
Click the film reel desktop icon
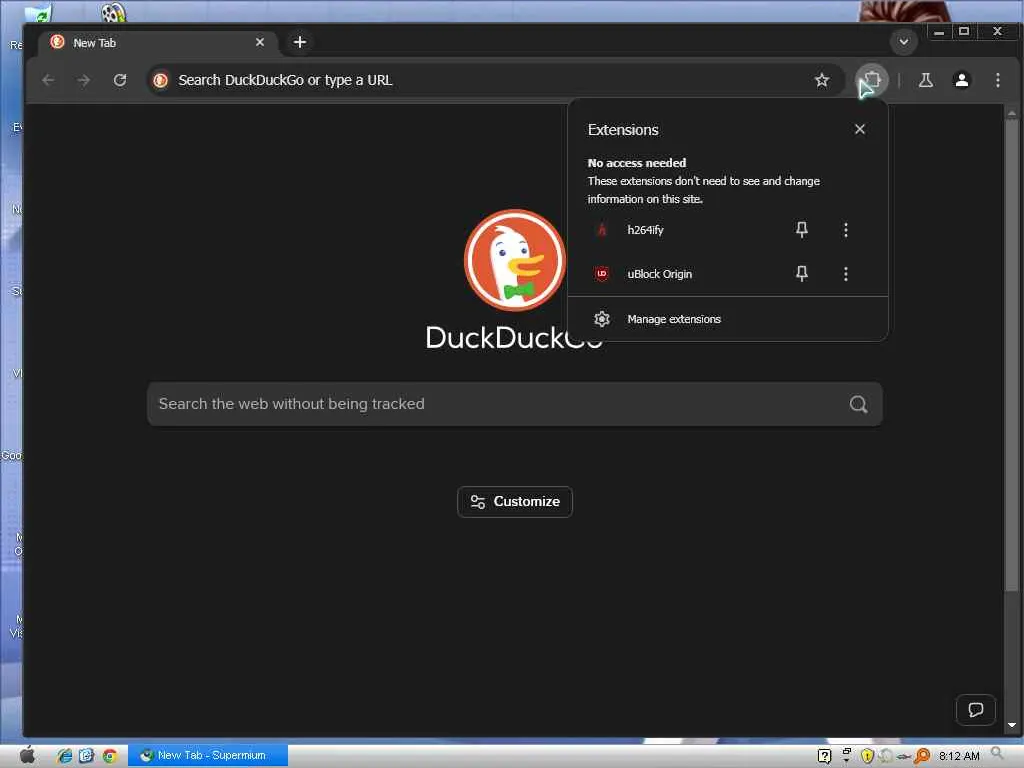click(x=113, y=12)
